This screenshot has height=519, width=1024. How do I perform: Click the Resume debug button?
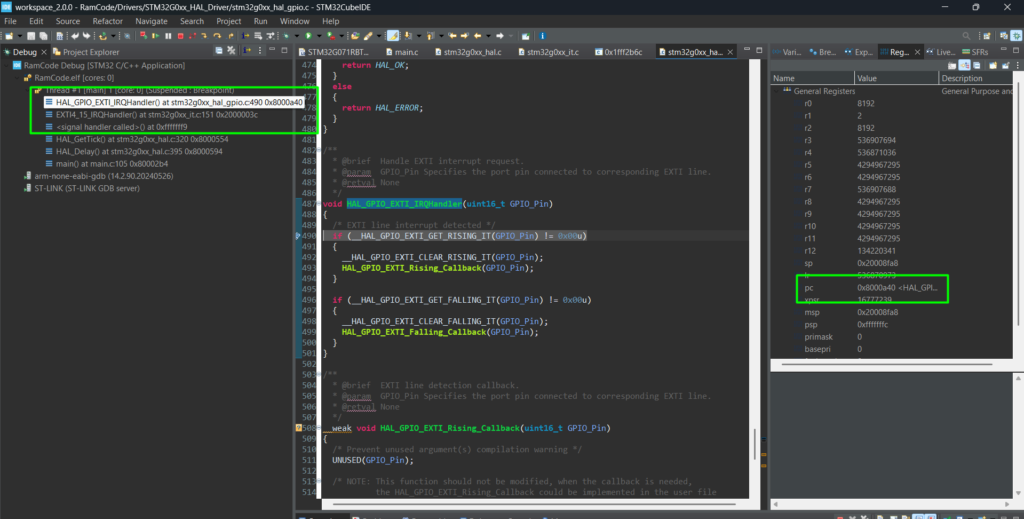[155, 35]
